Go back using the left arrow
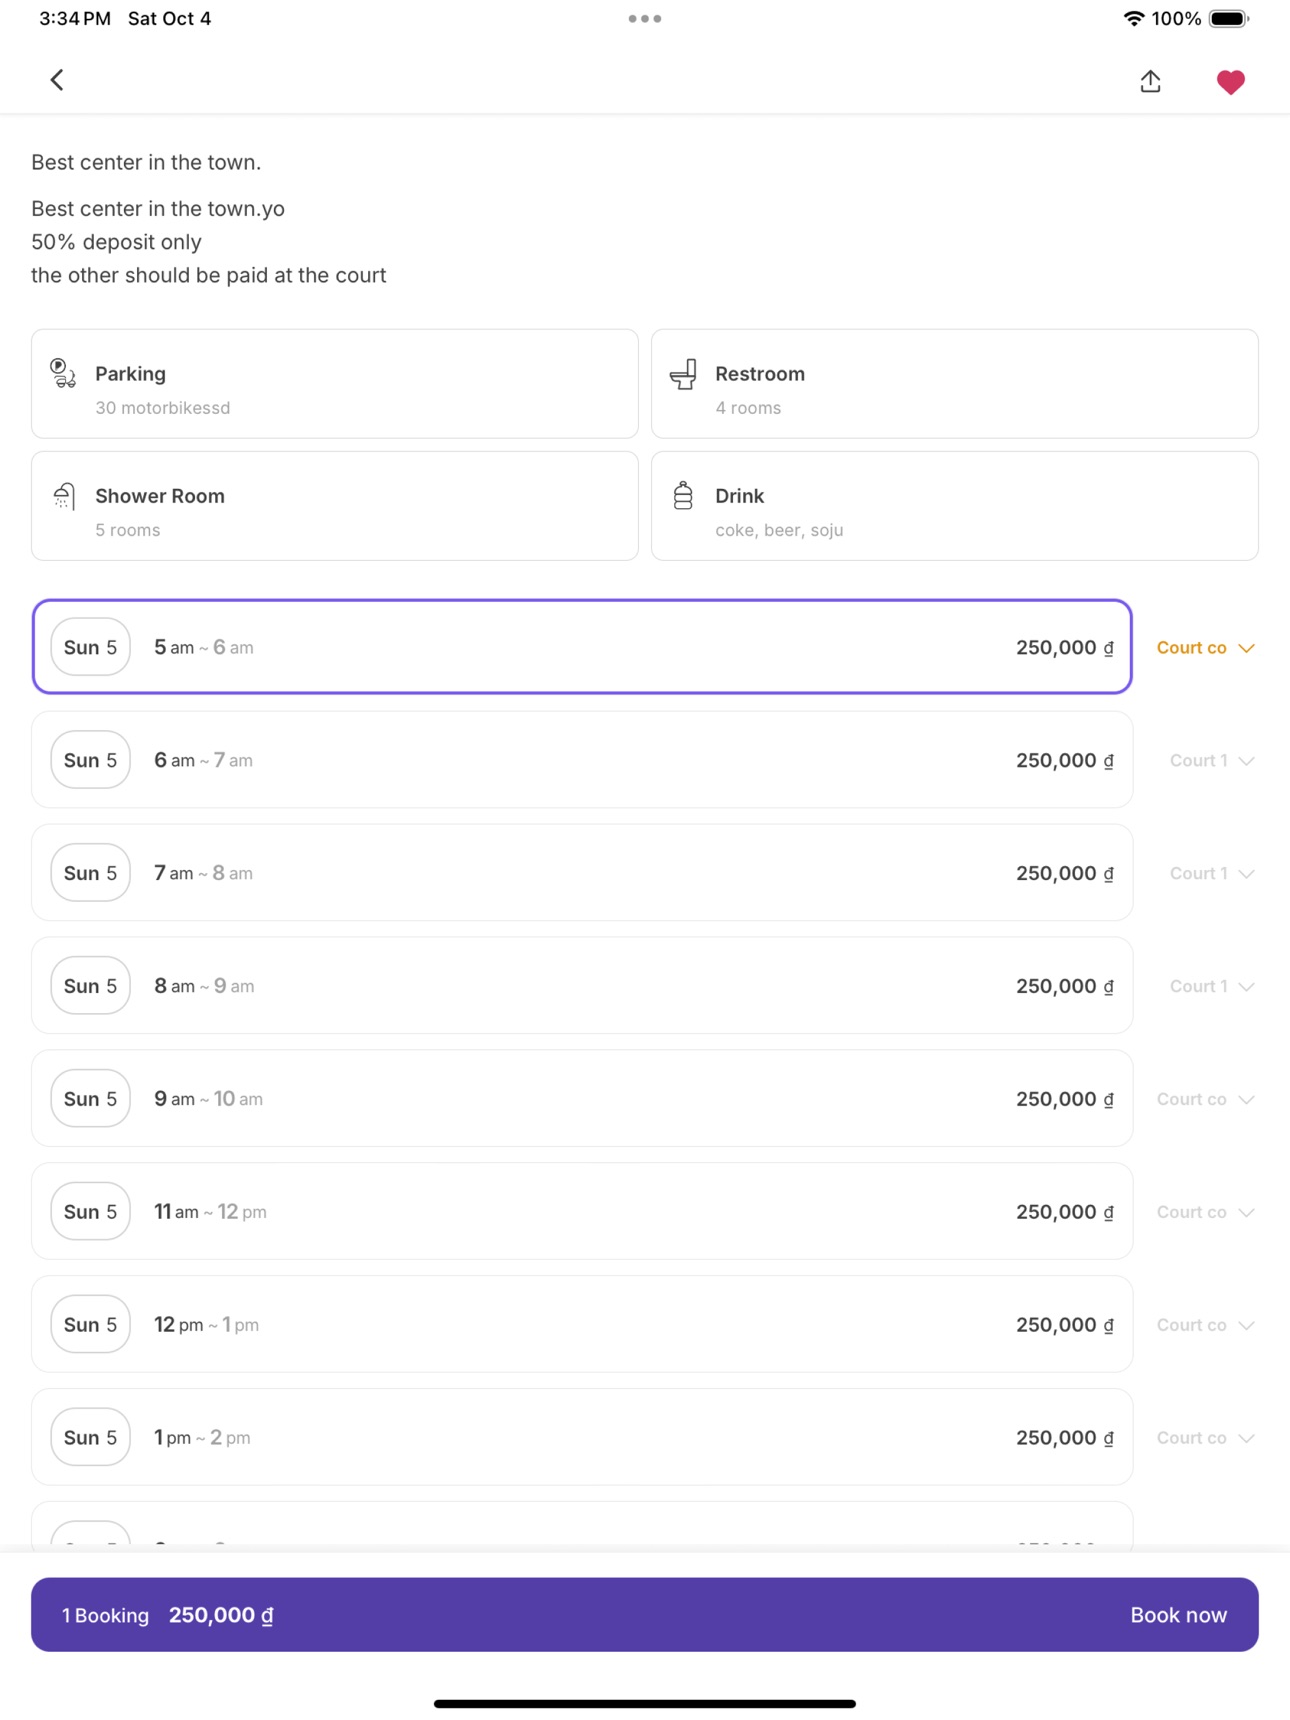This screenshot has height=1720, width=1290. tap(57, 80)
